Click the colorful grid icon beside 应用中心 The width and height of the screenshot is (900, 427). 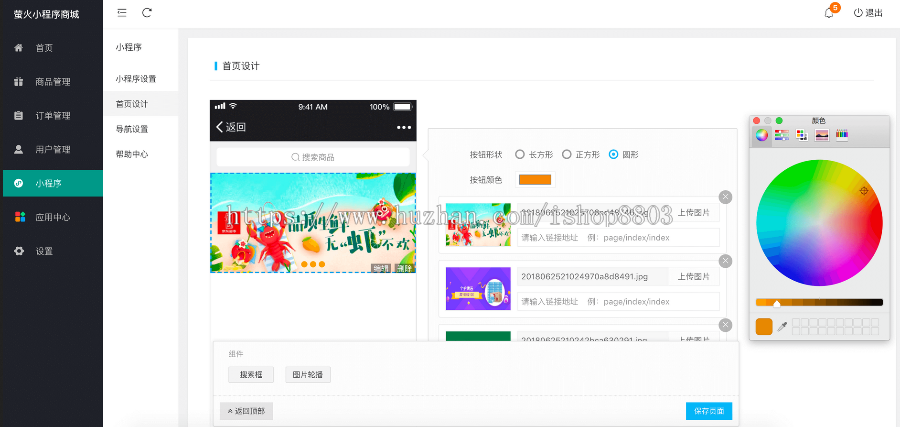[x=20, y=217]
